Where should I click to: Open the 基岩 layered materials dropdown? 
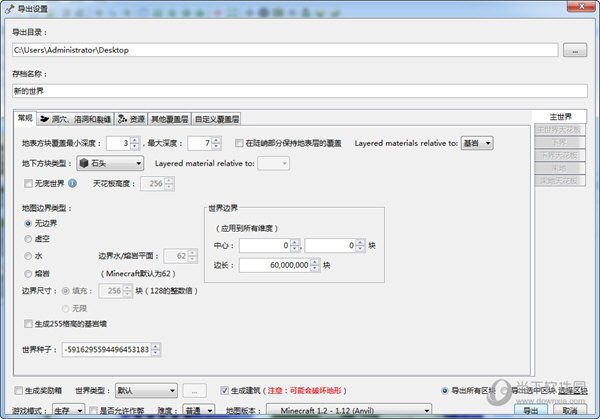(x=476, y=143)
